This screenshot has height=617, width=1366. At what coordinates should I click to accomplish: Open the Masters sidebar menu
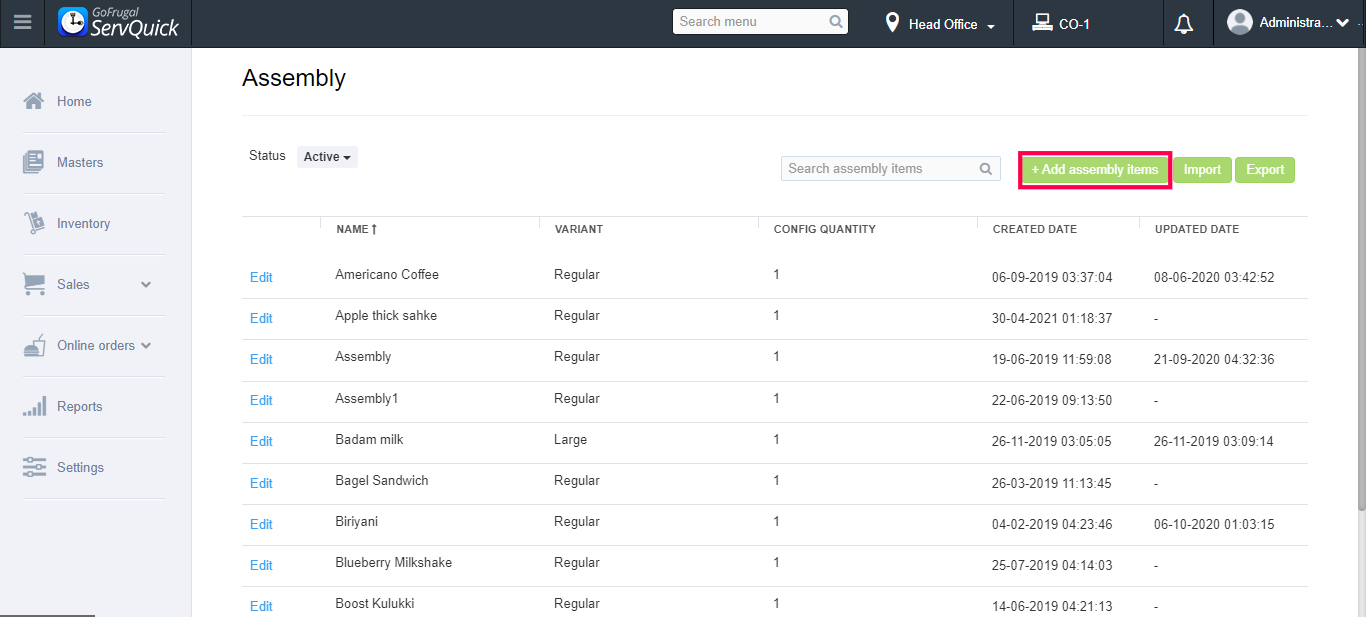pyautogui.click(x=79, y=162)
